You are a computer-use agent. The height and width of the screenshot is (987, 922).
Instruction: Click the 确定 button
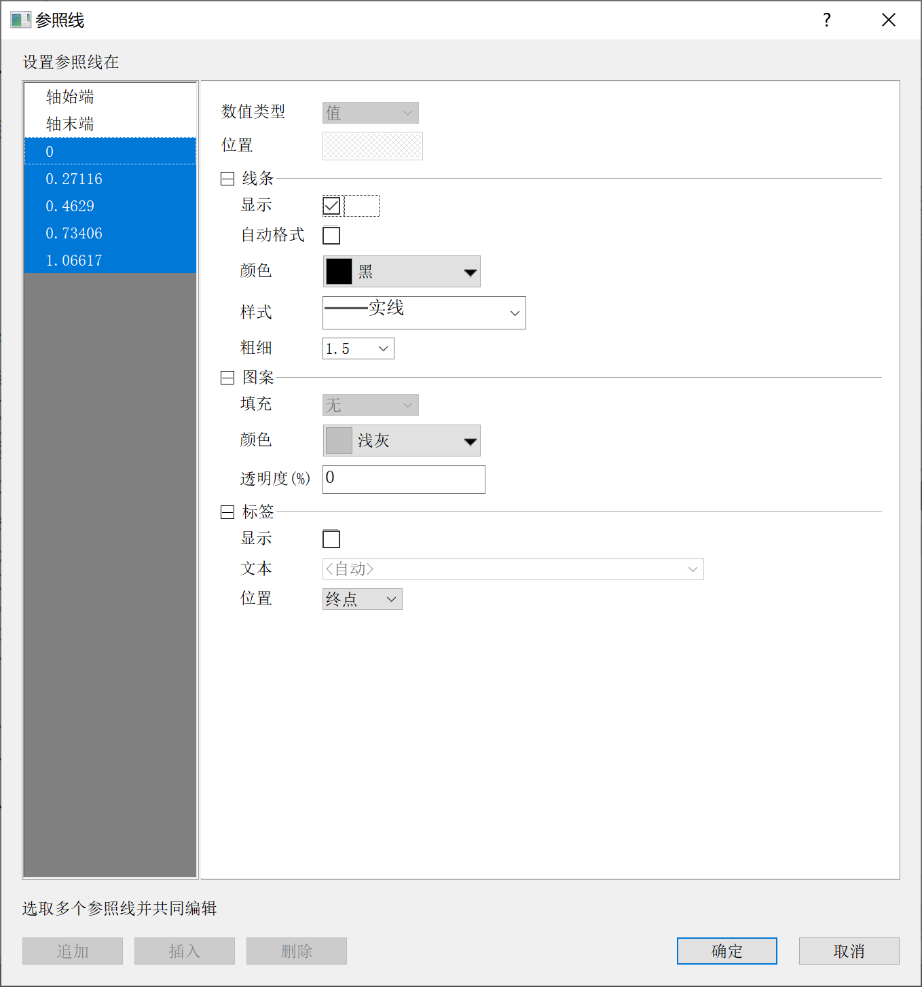click(x=726, y=951)
